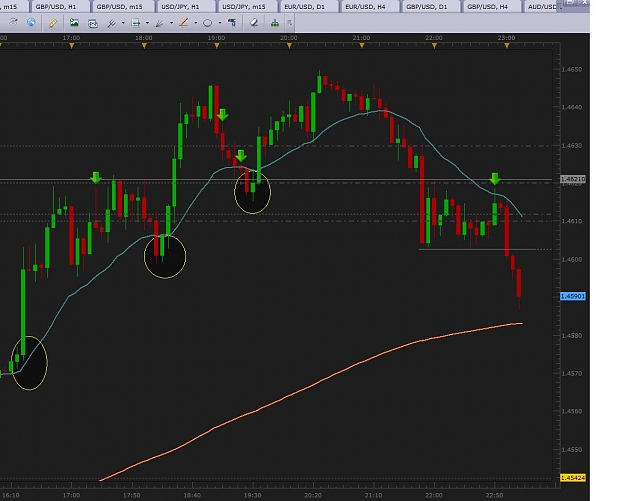Select the eraser delete tool
625x501 pixels.
pos(254,23)
